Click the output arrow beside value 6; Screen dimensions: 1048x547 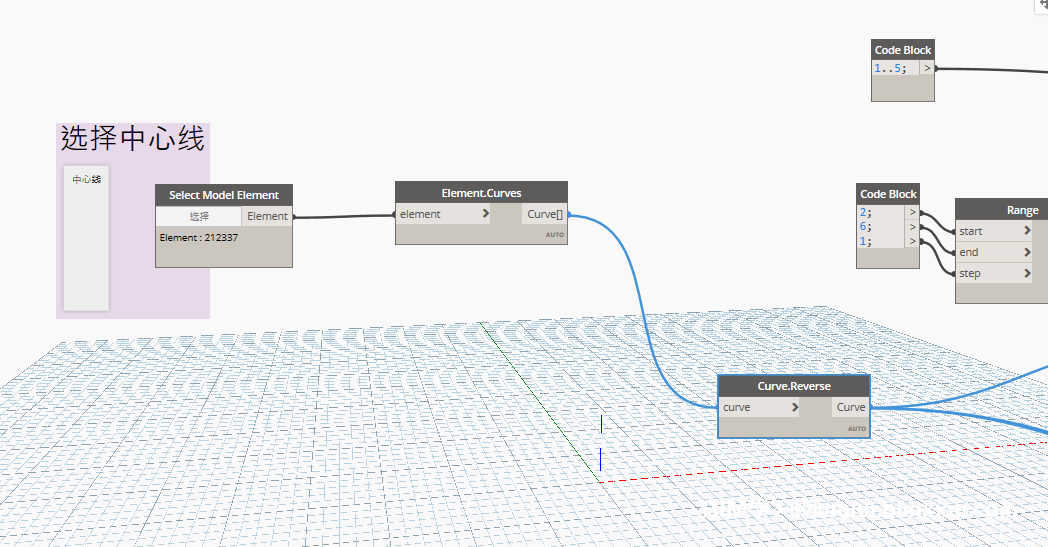(x=911, y=227)
